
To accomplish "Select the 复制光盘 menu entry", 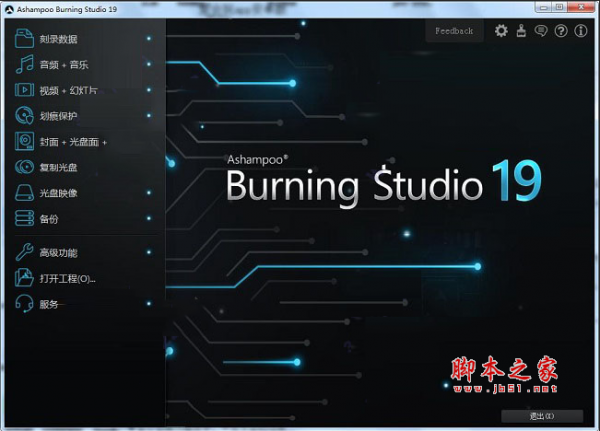I will pos(85,167).
